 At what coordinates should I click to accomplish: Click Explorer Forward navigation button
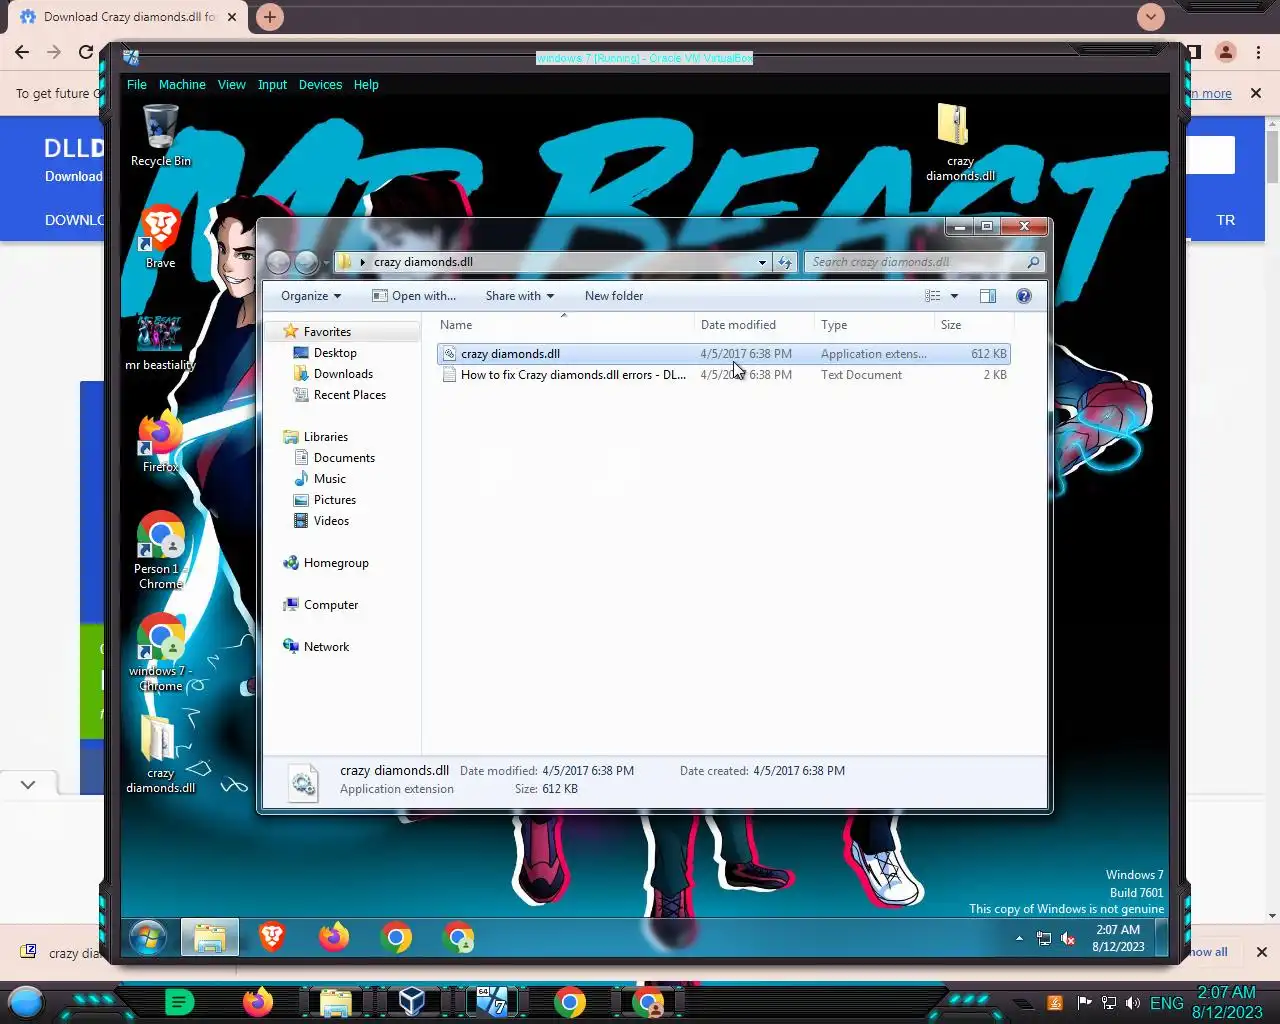click(307, 262)
